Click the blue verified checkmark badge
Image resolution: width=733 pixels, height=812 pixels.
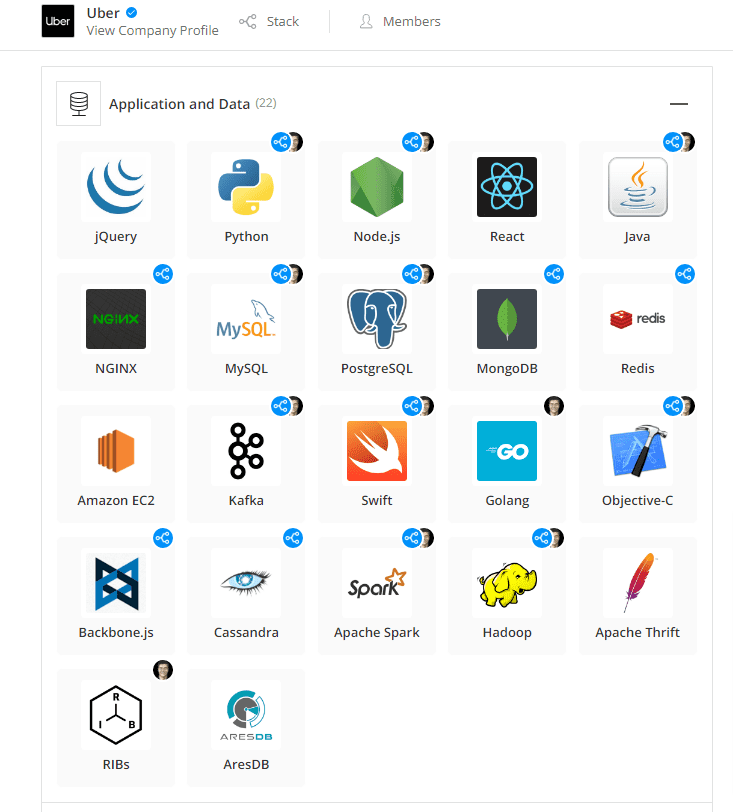click(132, 12)
